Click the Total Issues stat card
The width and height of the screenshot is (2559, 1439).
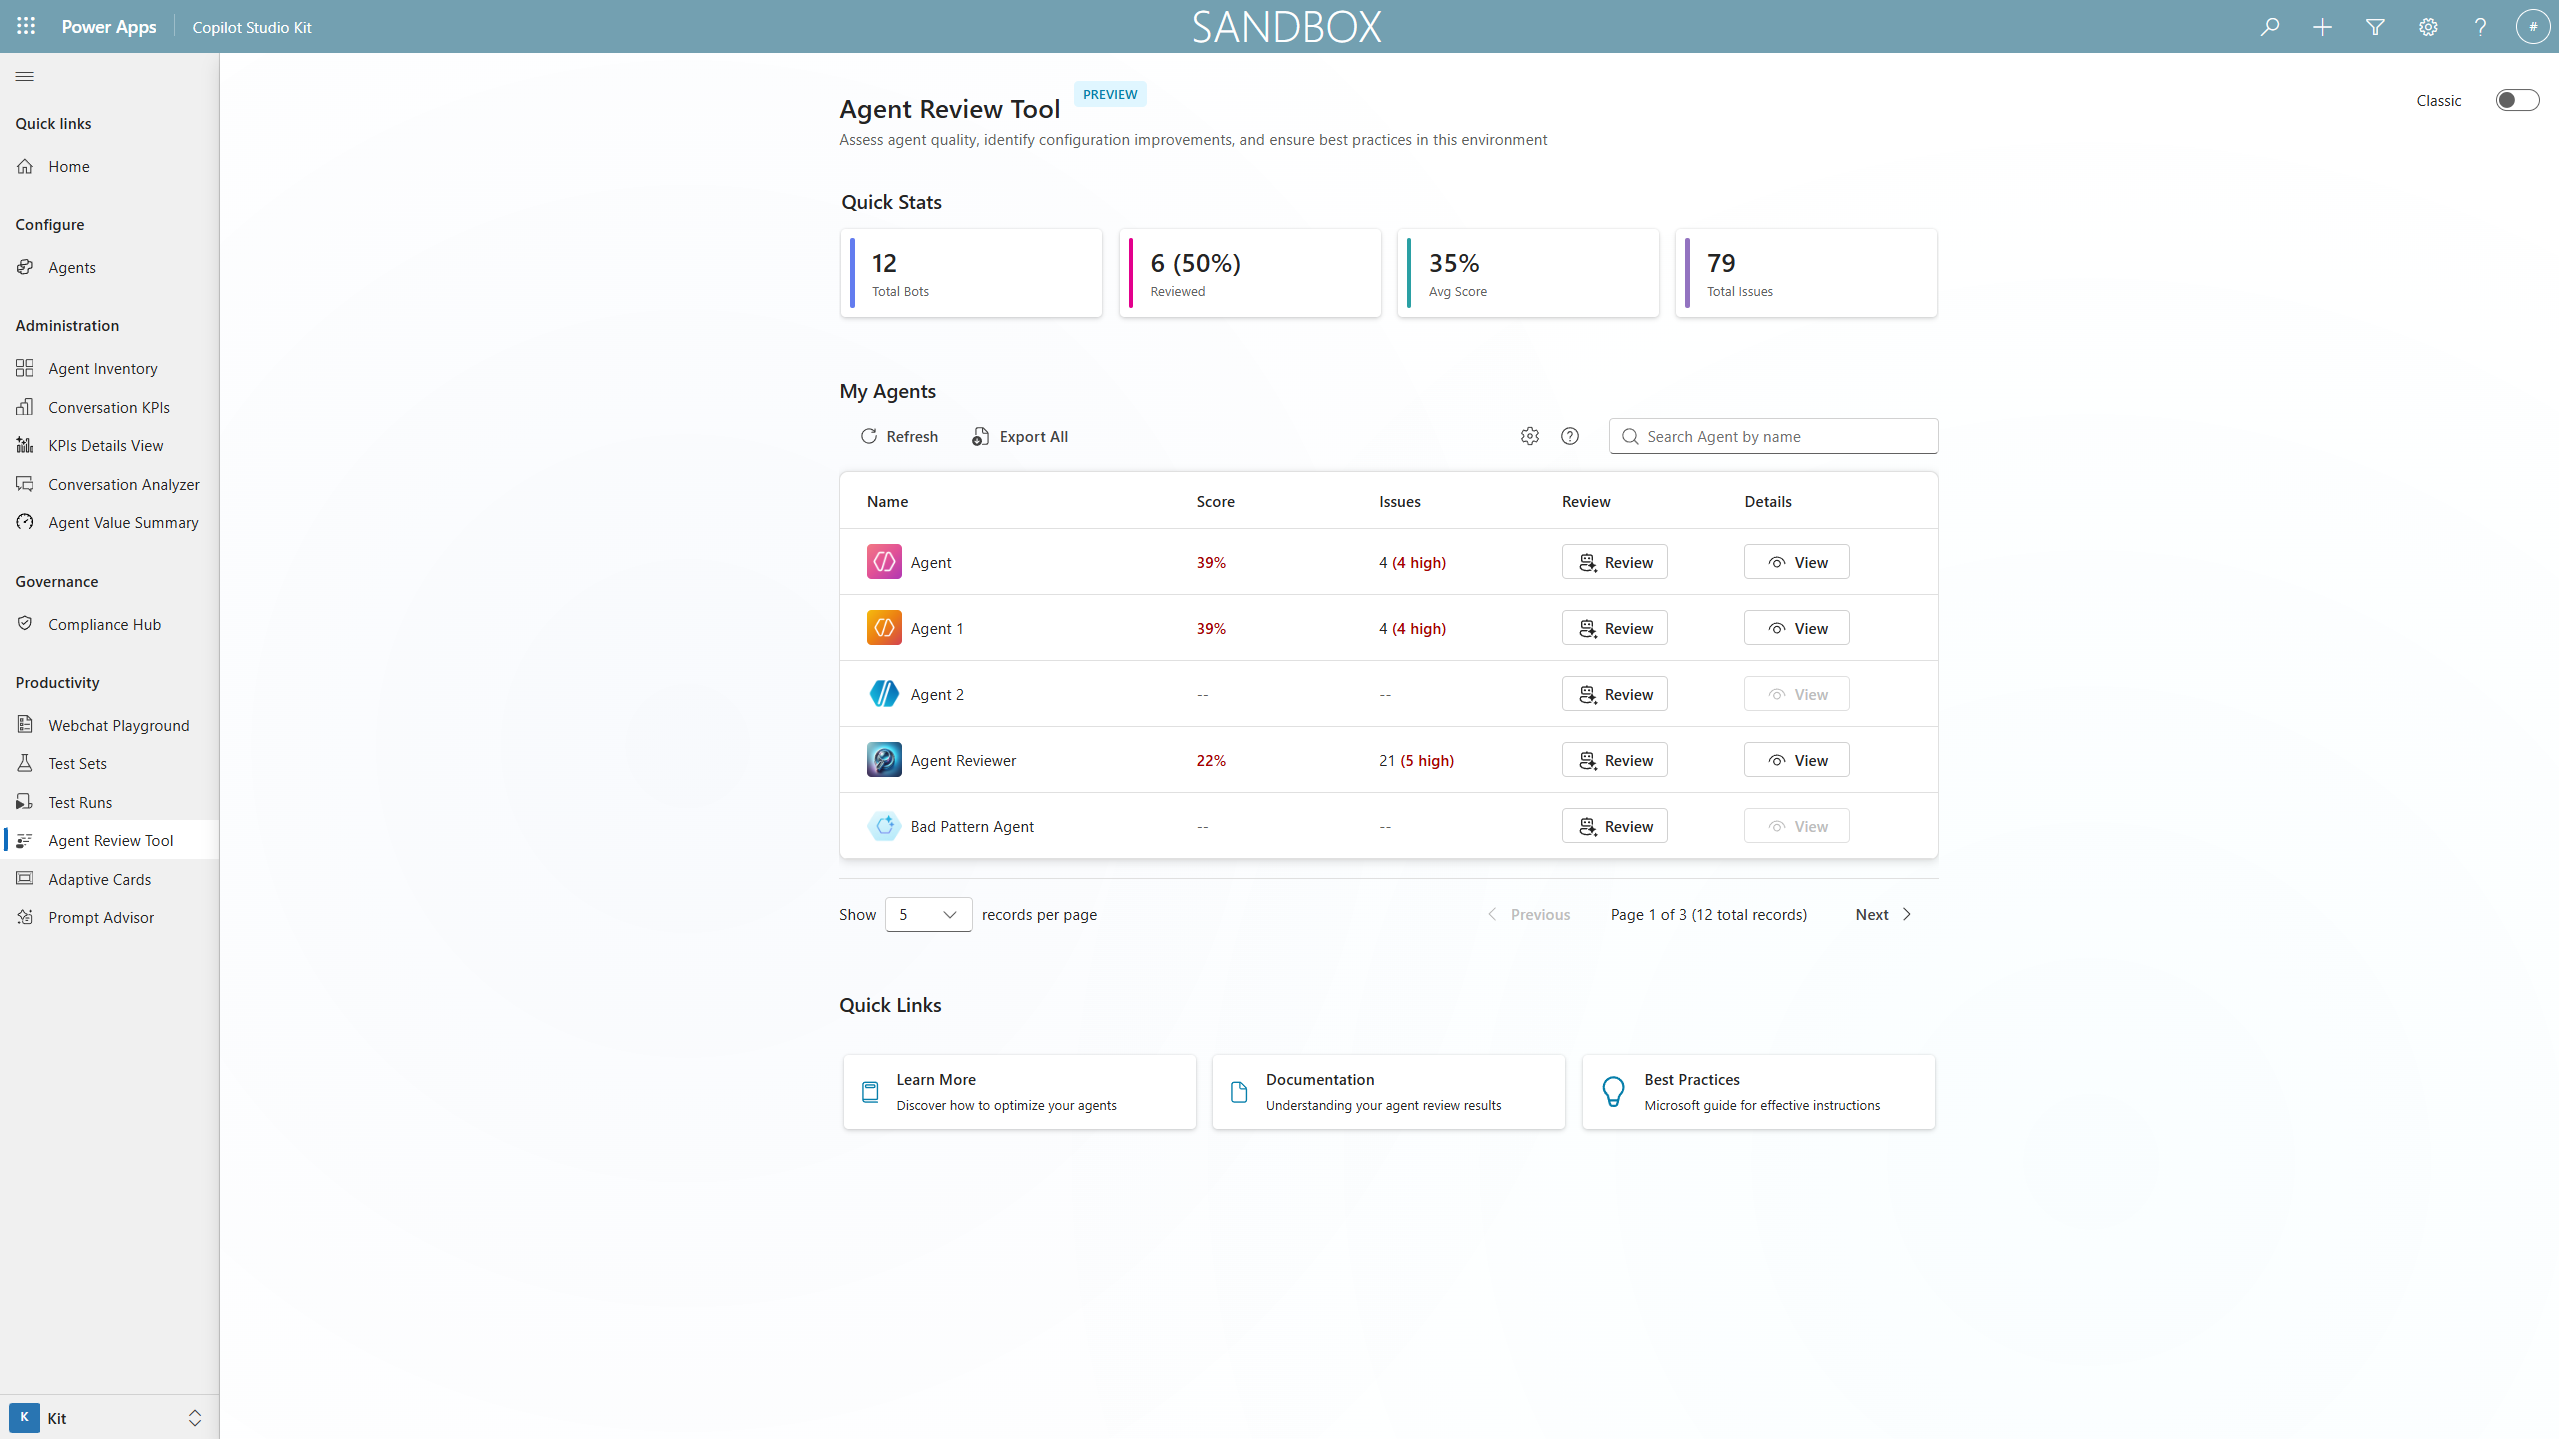click(x=1806, y=273)
